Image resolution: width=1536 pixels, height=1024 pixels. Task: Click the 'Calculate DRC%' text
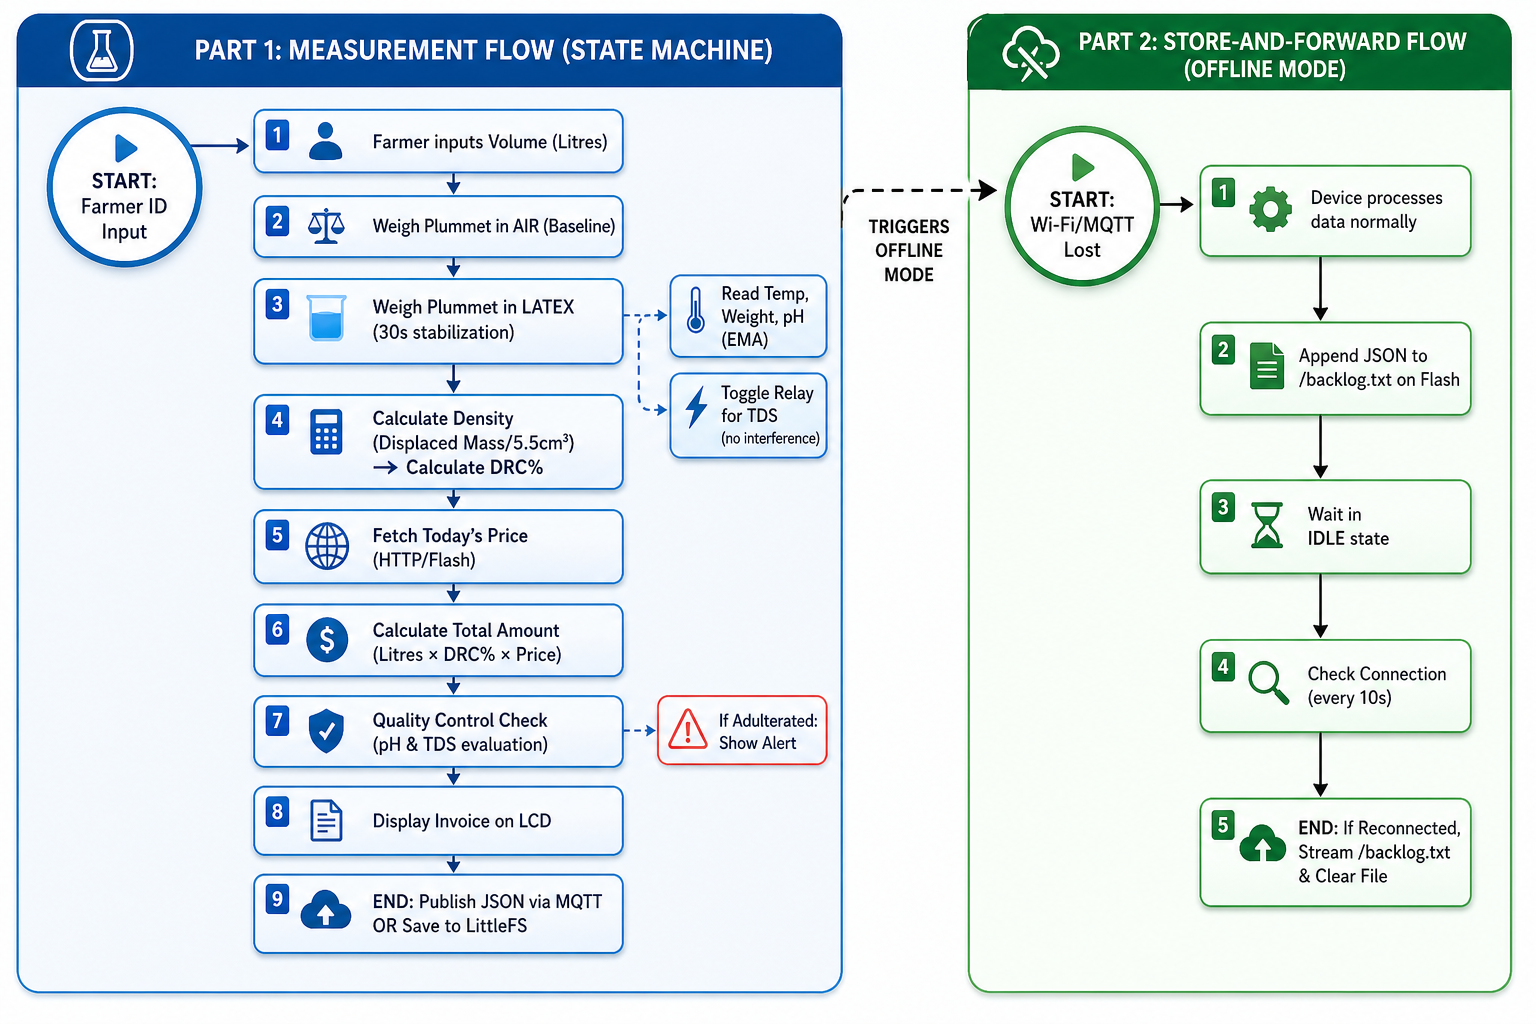pyautogui.click(x=475, y=467)
